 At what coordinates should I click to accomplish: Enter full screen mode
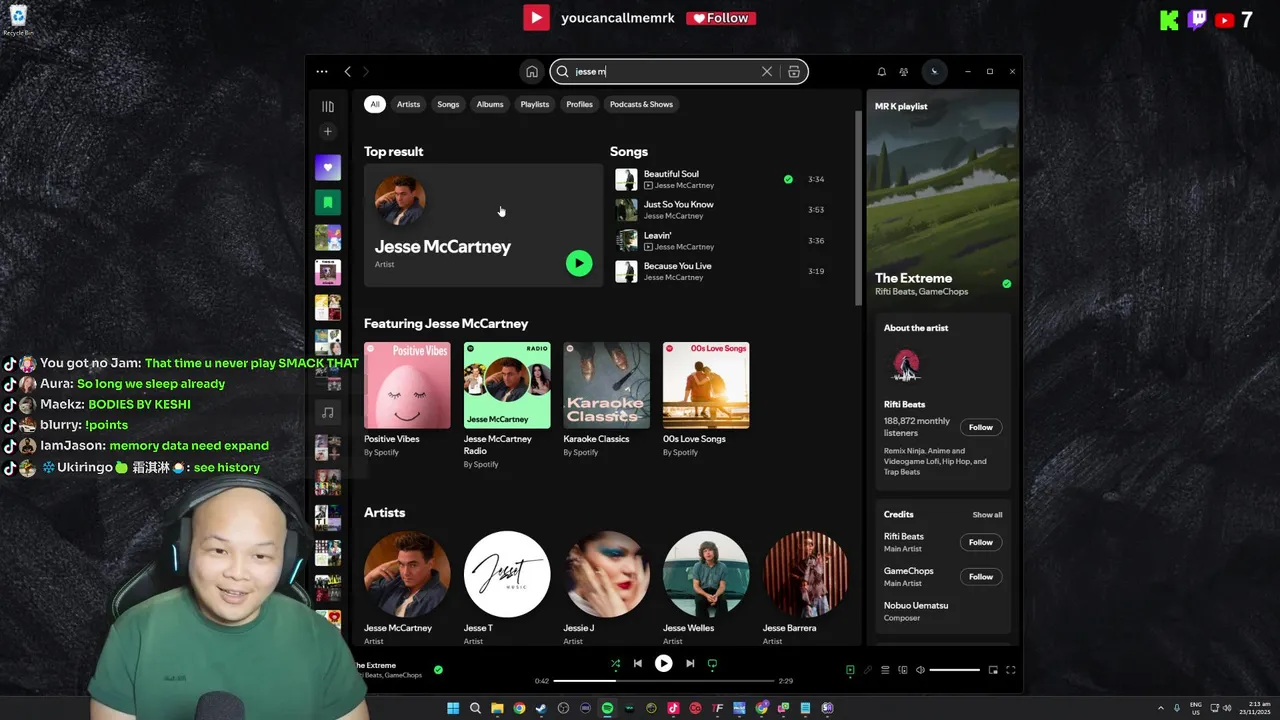pyautogui.click(x=1011, y=670)
